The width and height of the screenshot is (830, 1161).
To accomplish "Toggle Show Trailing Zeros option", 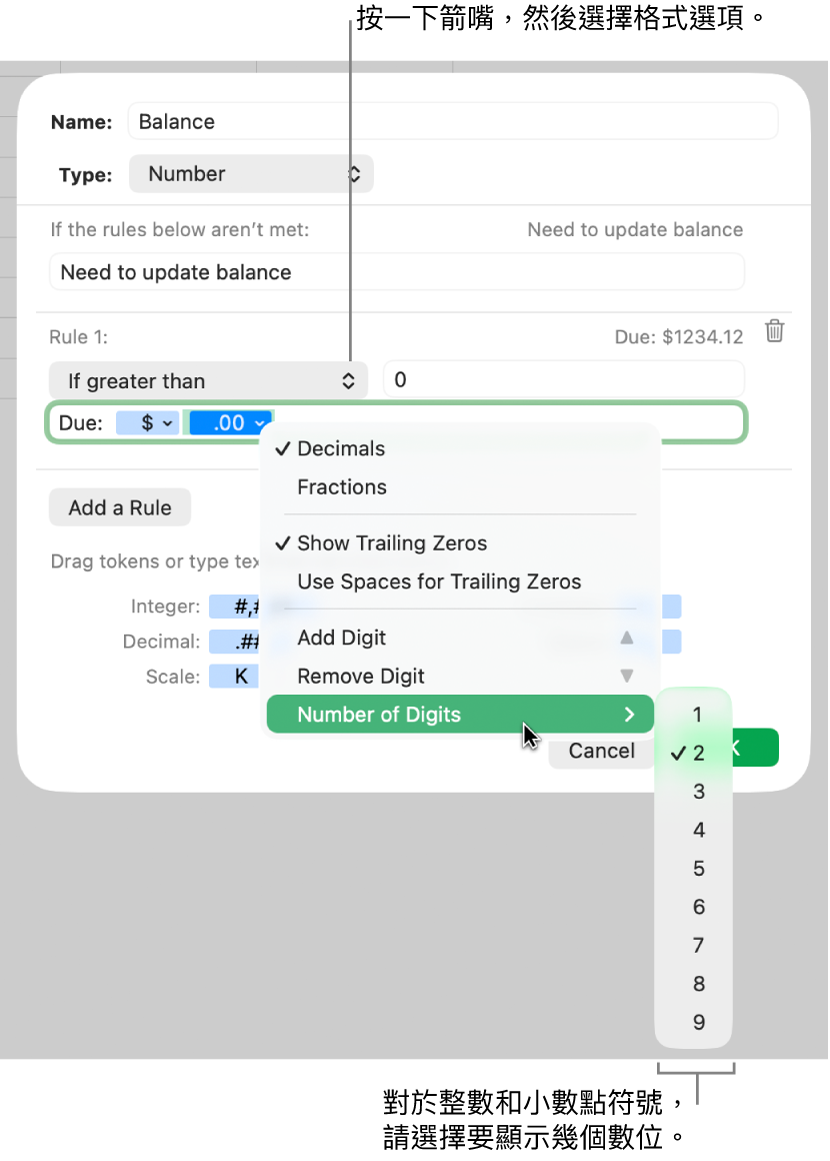I will pos(391,544).
